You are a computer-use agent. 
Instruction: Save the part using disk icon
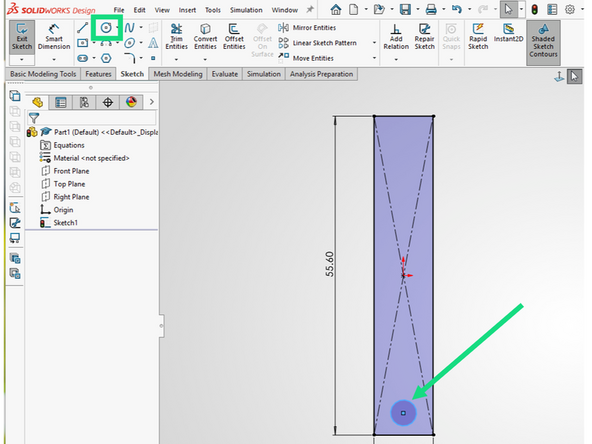pos(405,9)
